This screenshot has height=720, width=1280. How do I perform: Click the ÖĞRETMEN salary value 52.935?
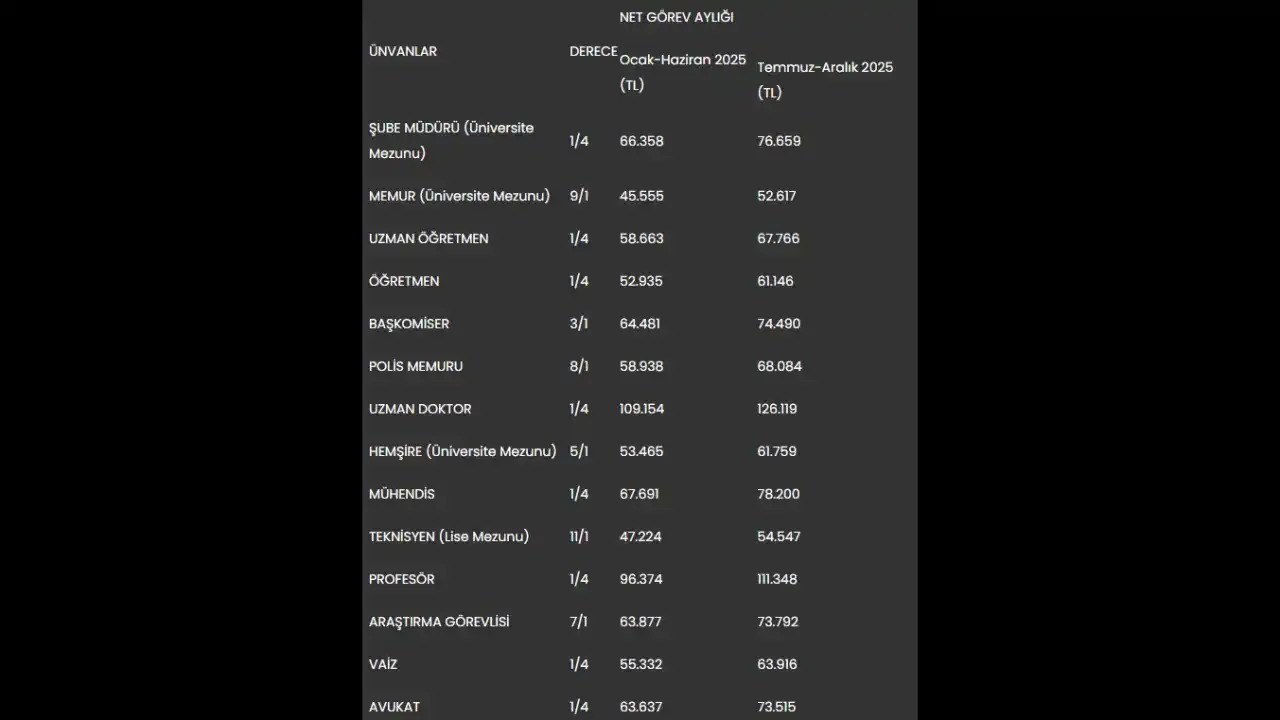(x=641, y=281)
